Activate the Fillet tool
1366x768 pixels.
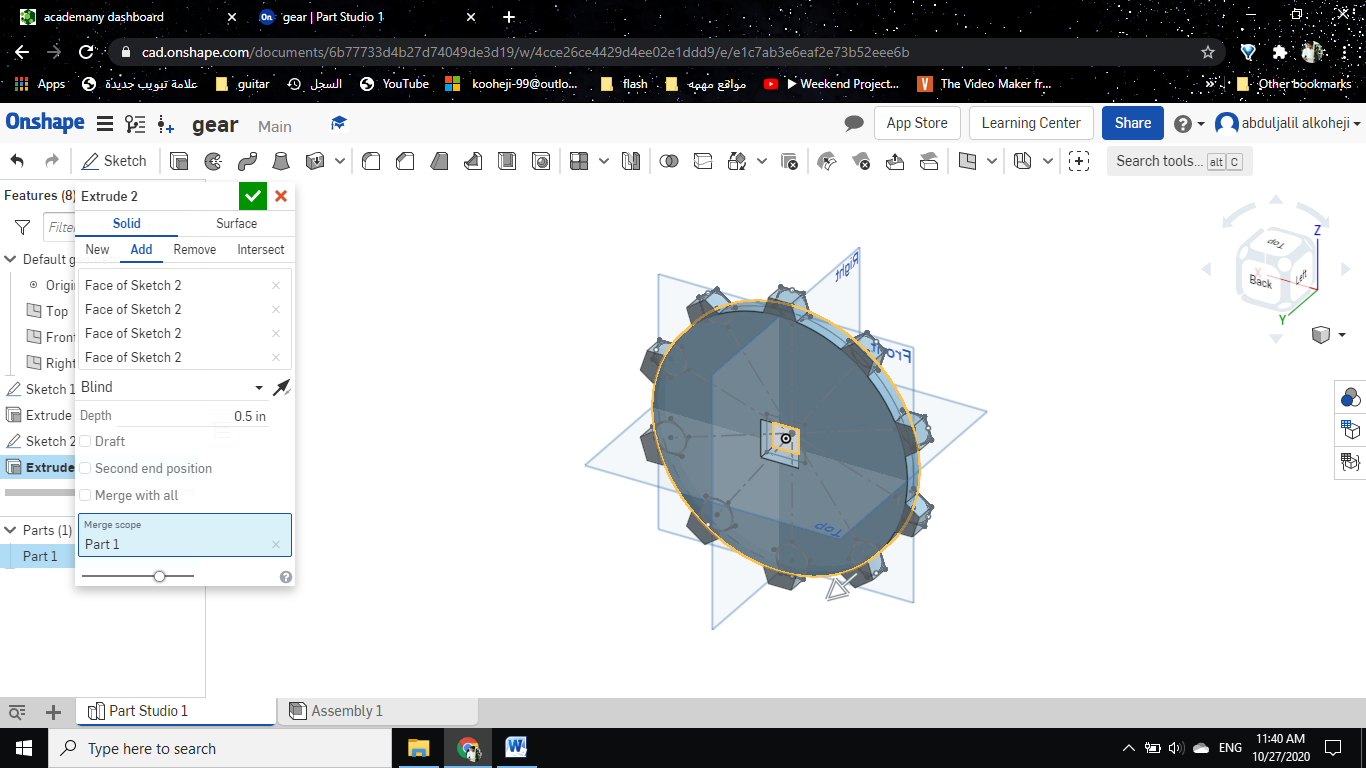pos(371,161)
